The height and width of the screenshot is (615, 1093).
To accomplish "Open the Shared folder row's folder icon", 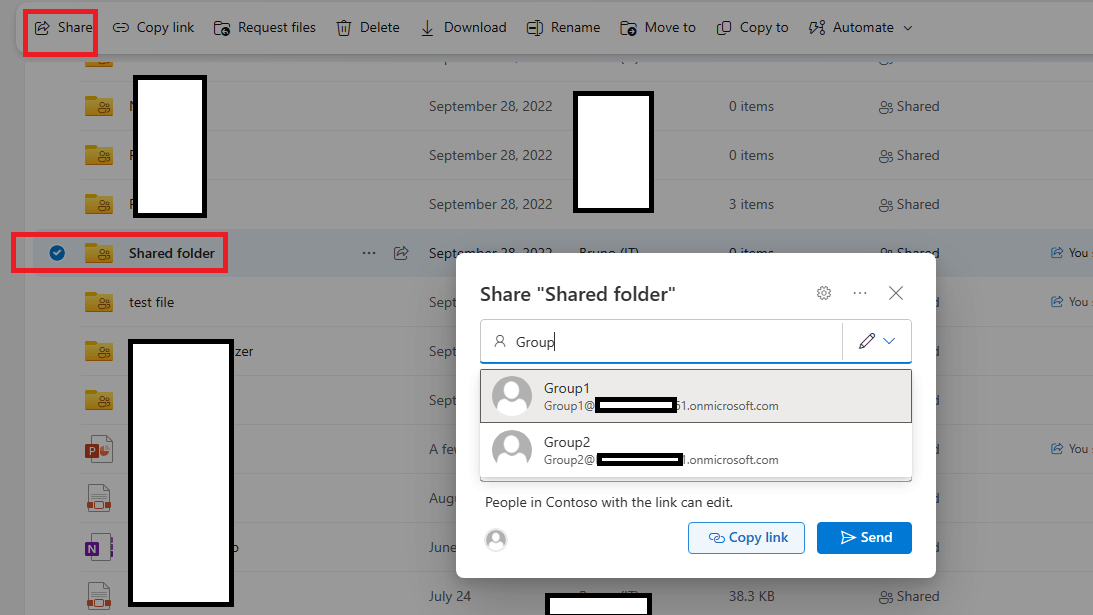I will click(99, 253).
